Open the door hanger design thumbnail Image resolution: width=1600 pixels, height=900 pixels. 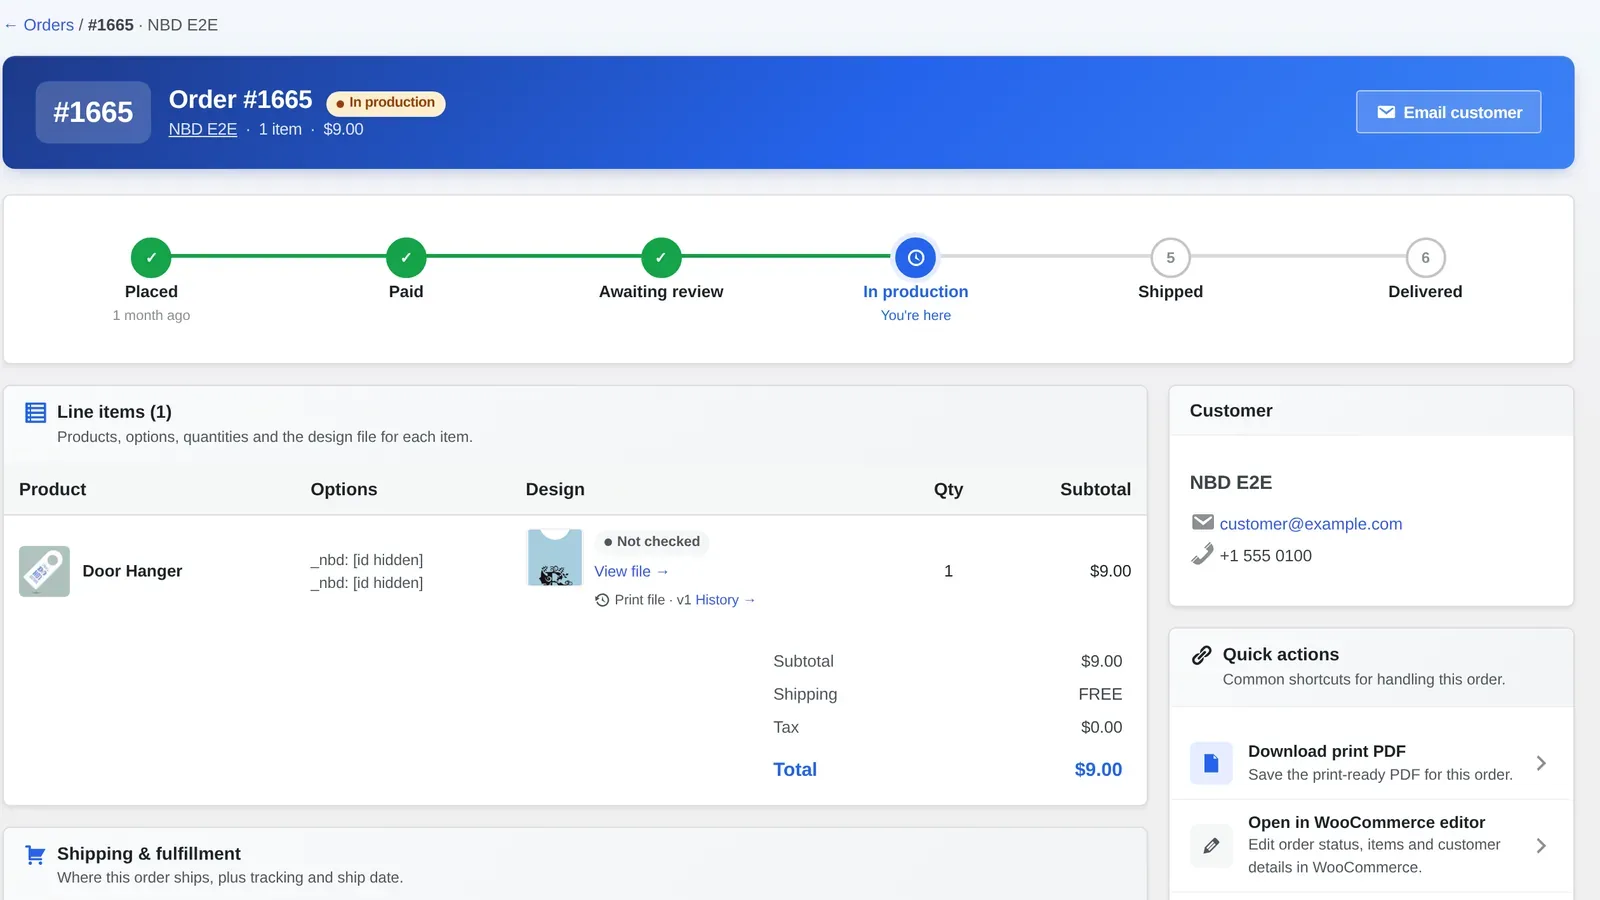[x=555, y=558]
